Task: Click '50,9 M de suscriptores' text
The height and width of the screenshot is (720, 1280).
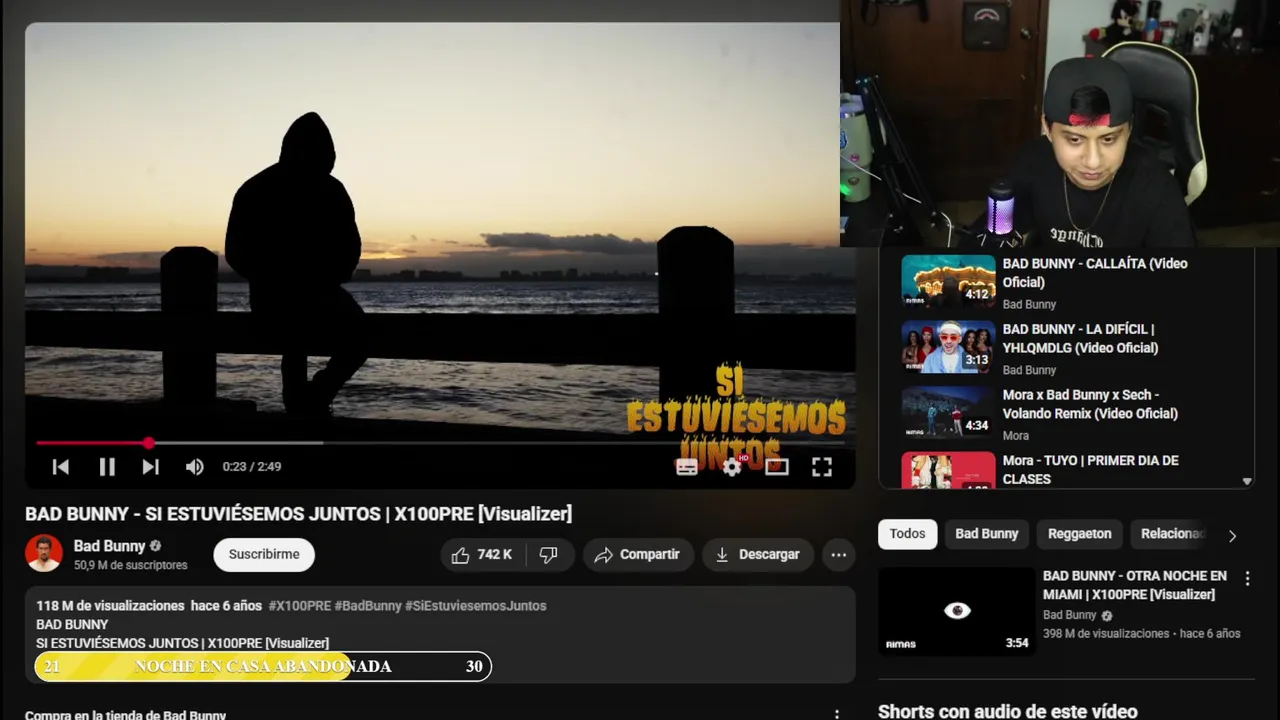Action: [x=130, y=565]
